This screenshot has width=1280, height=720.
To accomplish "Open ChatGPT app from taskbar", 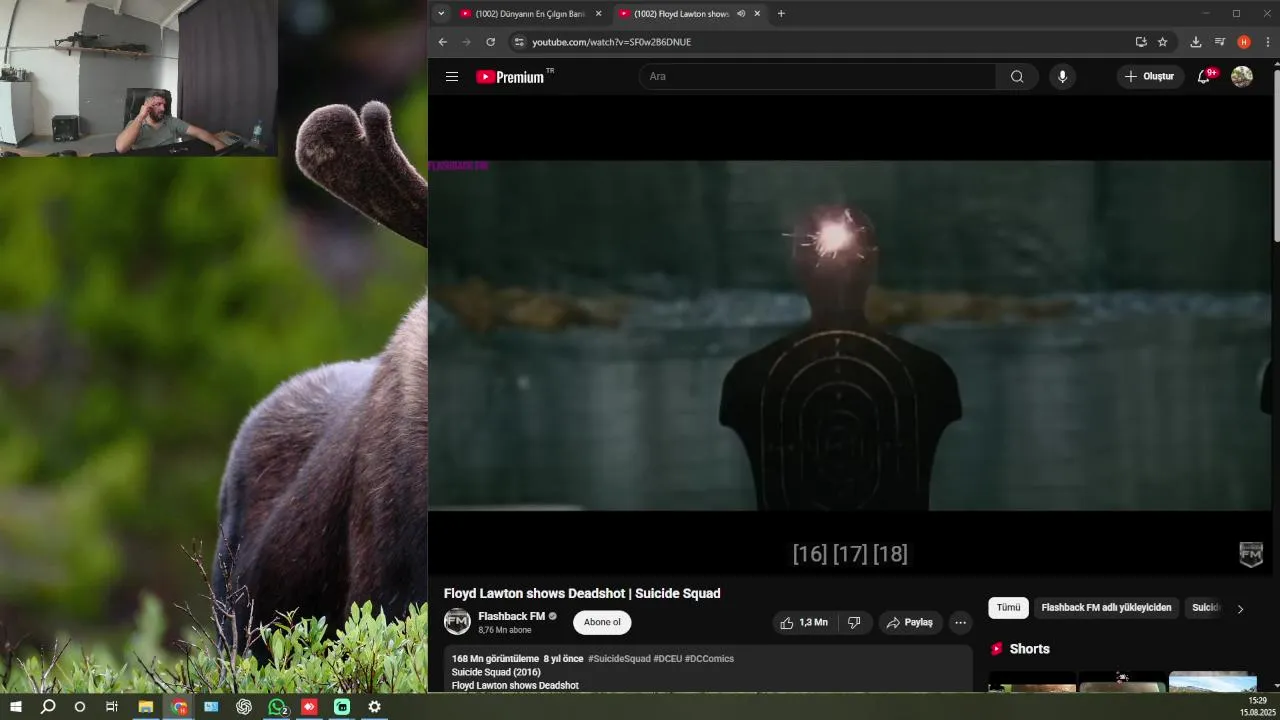I will coord(244,707).
